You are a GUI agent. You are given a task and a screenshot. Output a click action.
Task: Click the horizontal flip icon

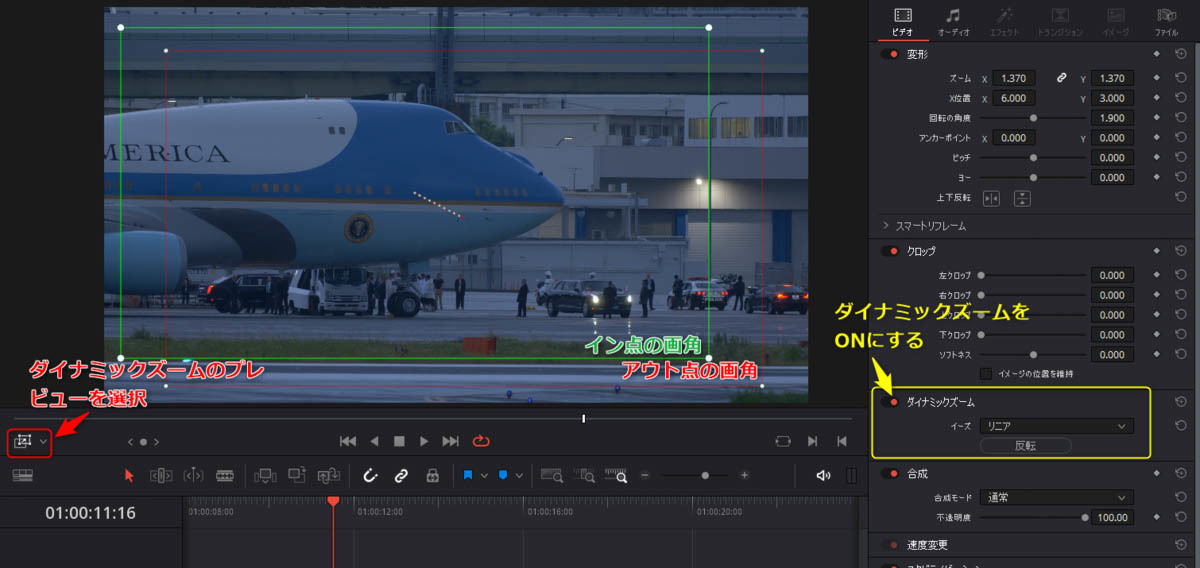point(991,198)
